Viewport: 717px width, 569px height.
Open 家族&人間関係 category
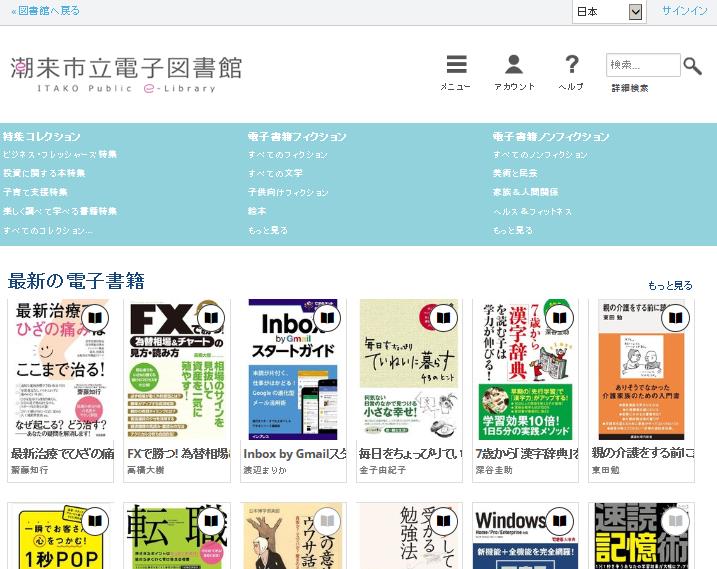tap(525, 192)
